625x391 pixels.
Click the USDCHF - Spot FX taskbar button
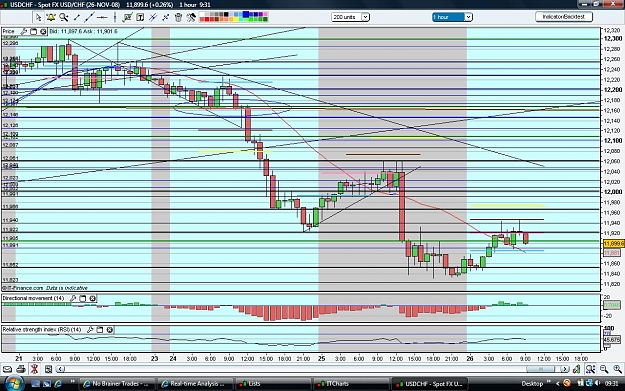(430, 384)
